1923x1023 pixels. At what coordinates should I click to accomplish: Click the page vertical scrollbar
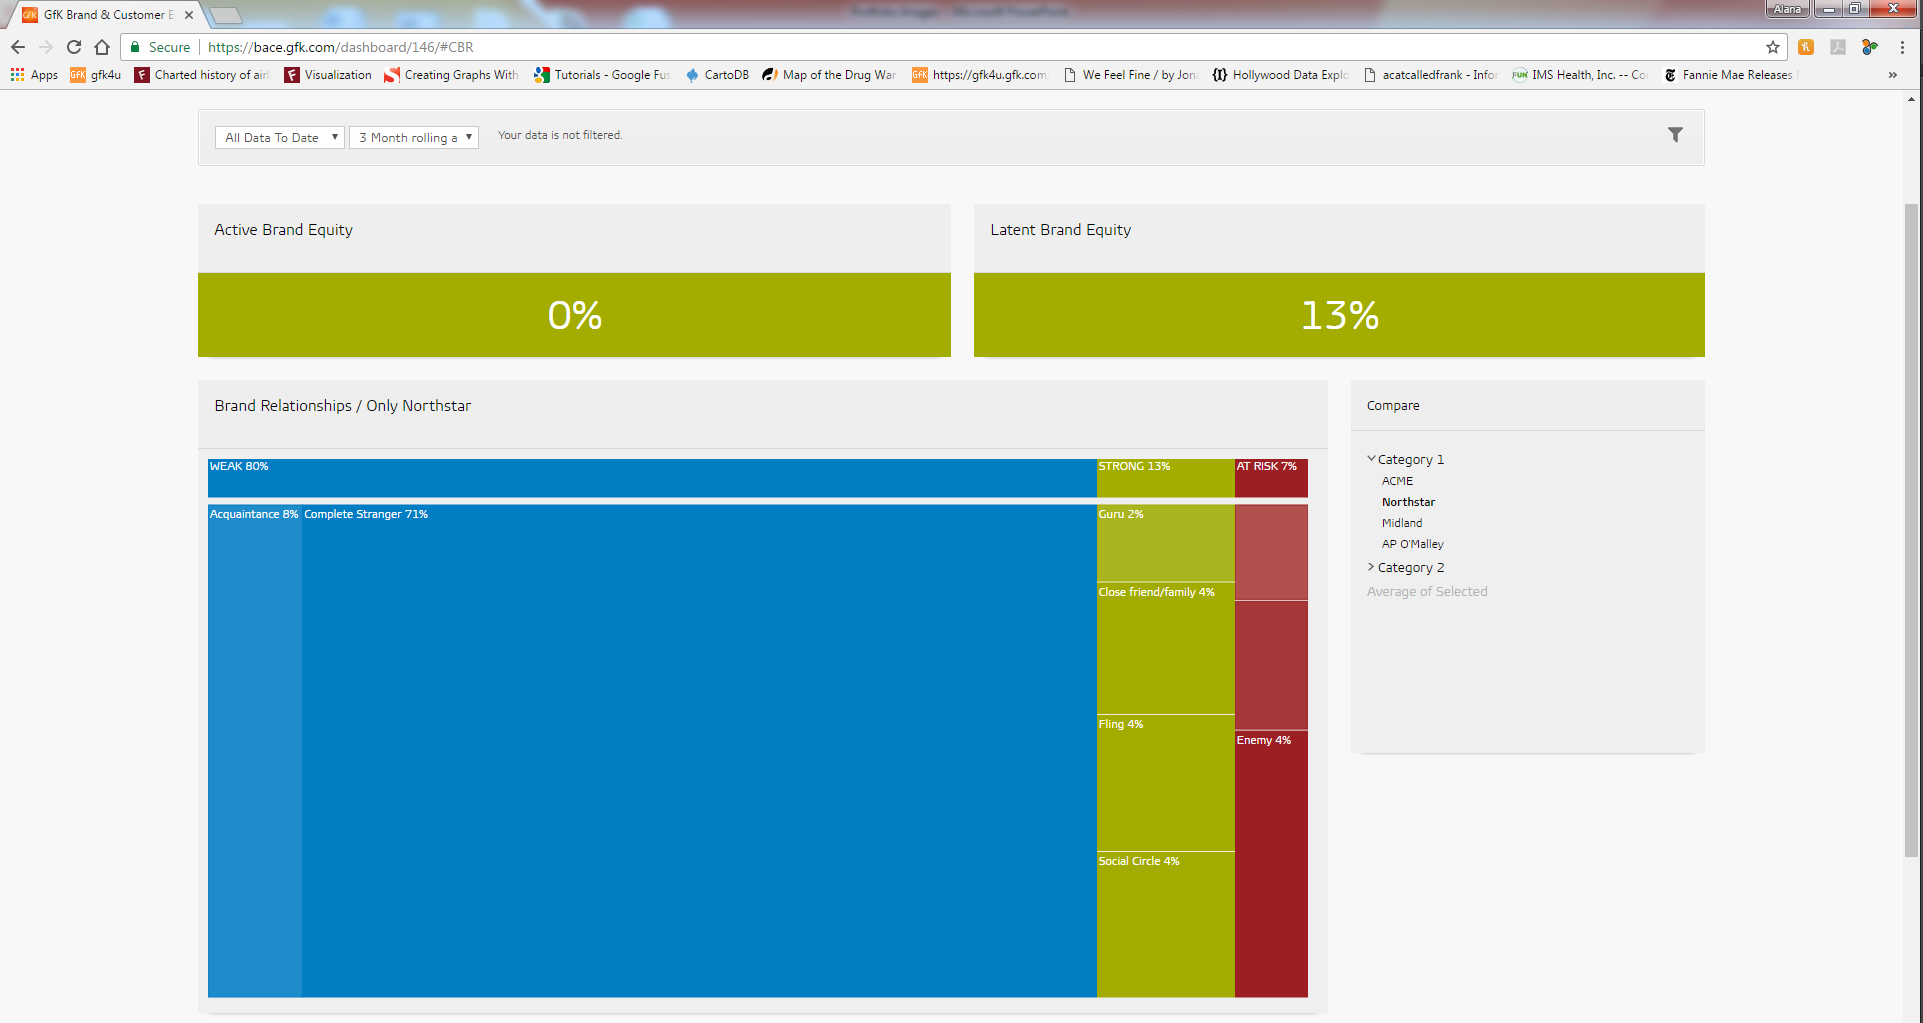click(1911, 530)
